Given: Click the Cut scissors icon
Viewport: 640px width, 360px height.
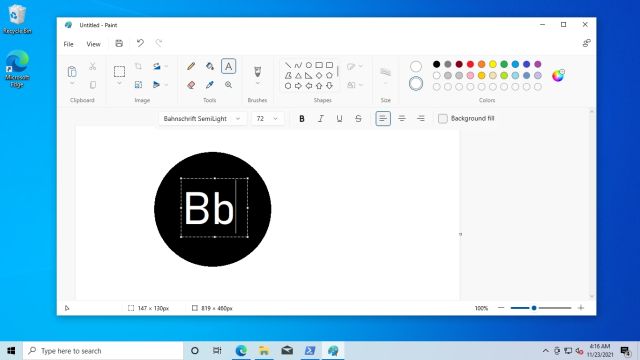Looking at the screenshot, I should tap(93, 66).
